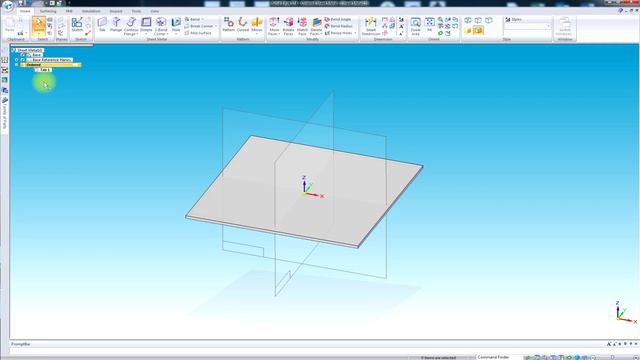The height and width of the screenshot is (360, 640).
Task: Open the 2-Bend Corner dropdown arrow
Action: (x=167, y=34)
